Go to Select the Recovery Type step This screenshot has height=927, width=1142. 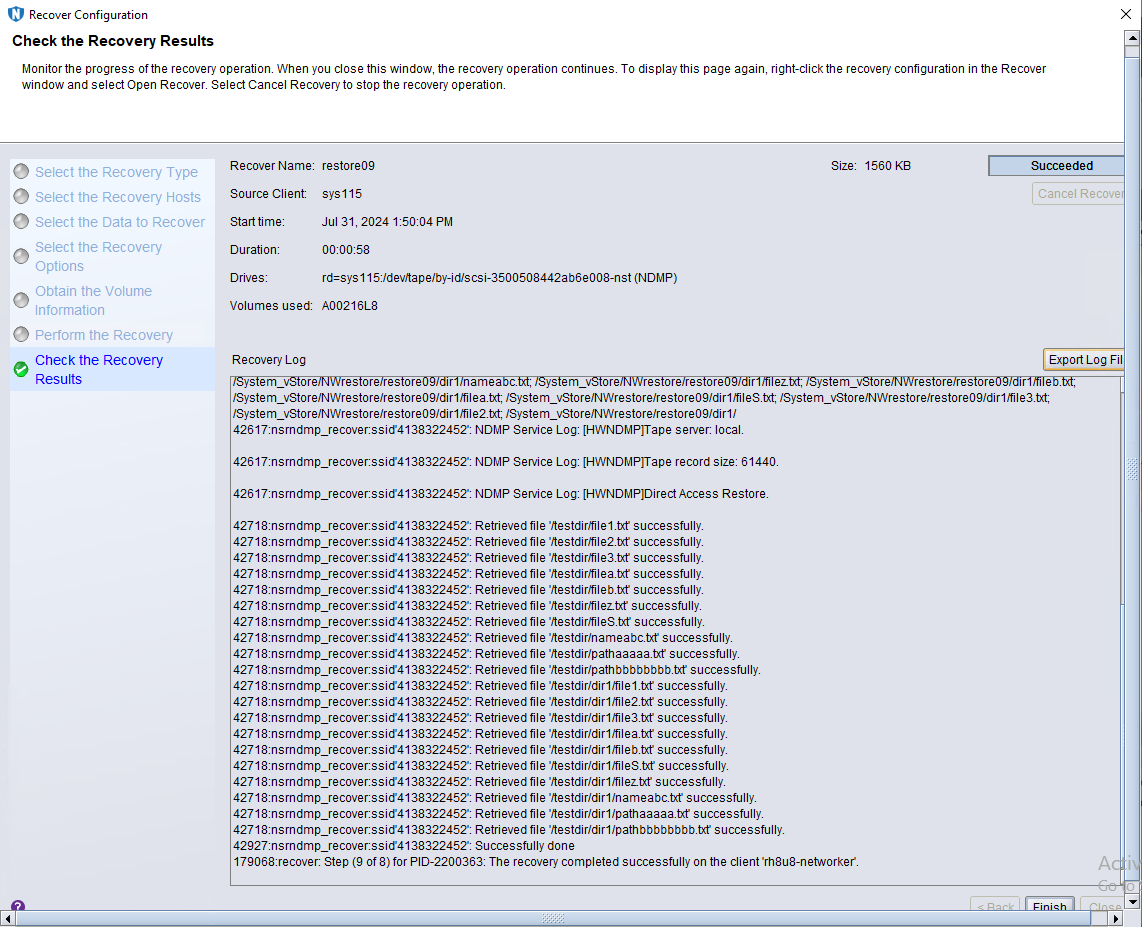pos(117,172)
